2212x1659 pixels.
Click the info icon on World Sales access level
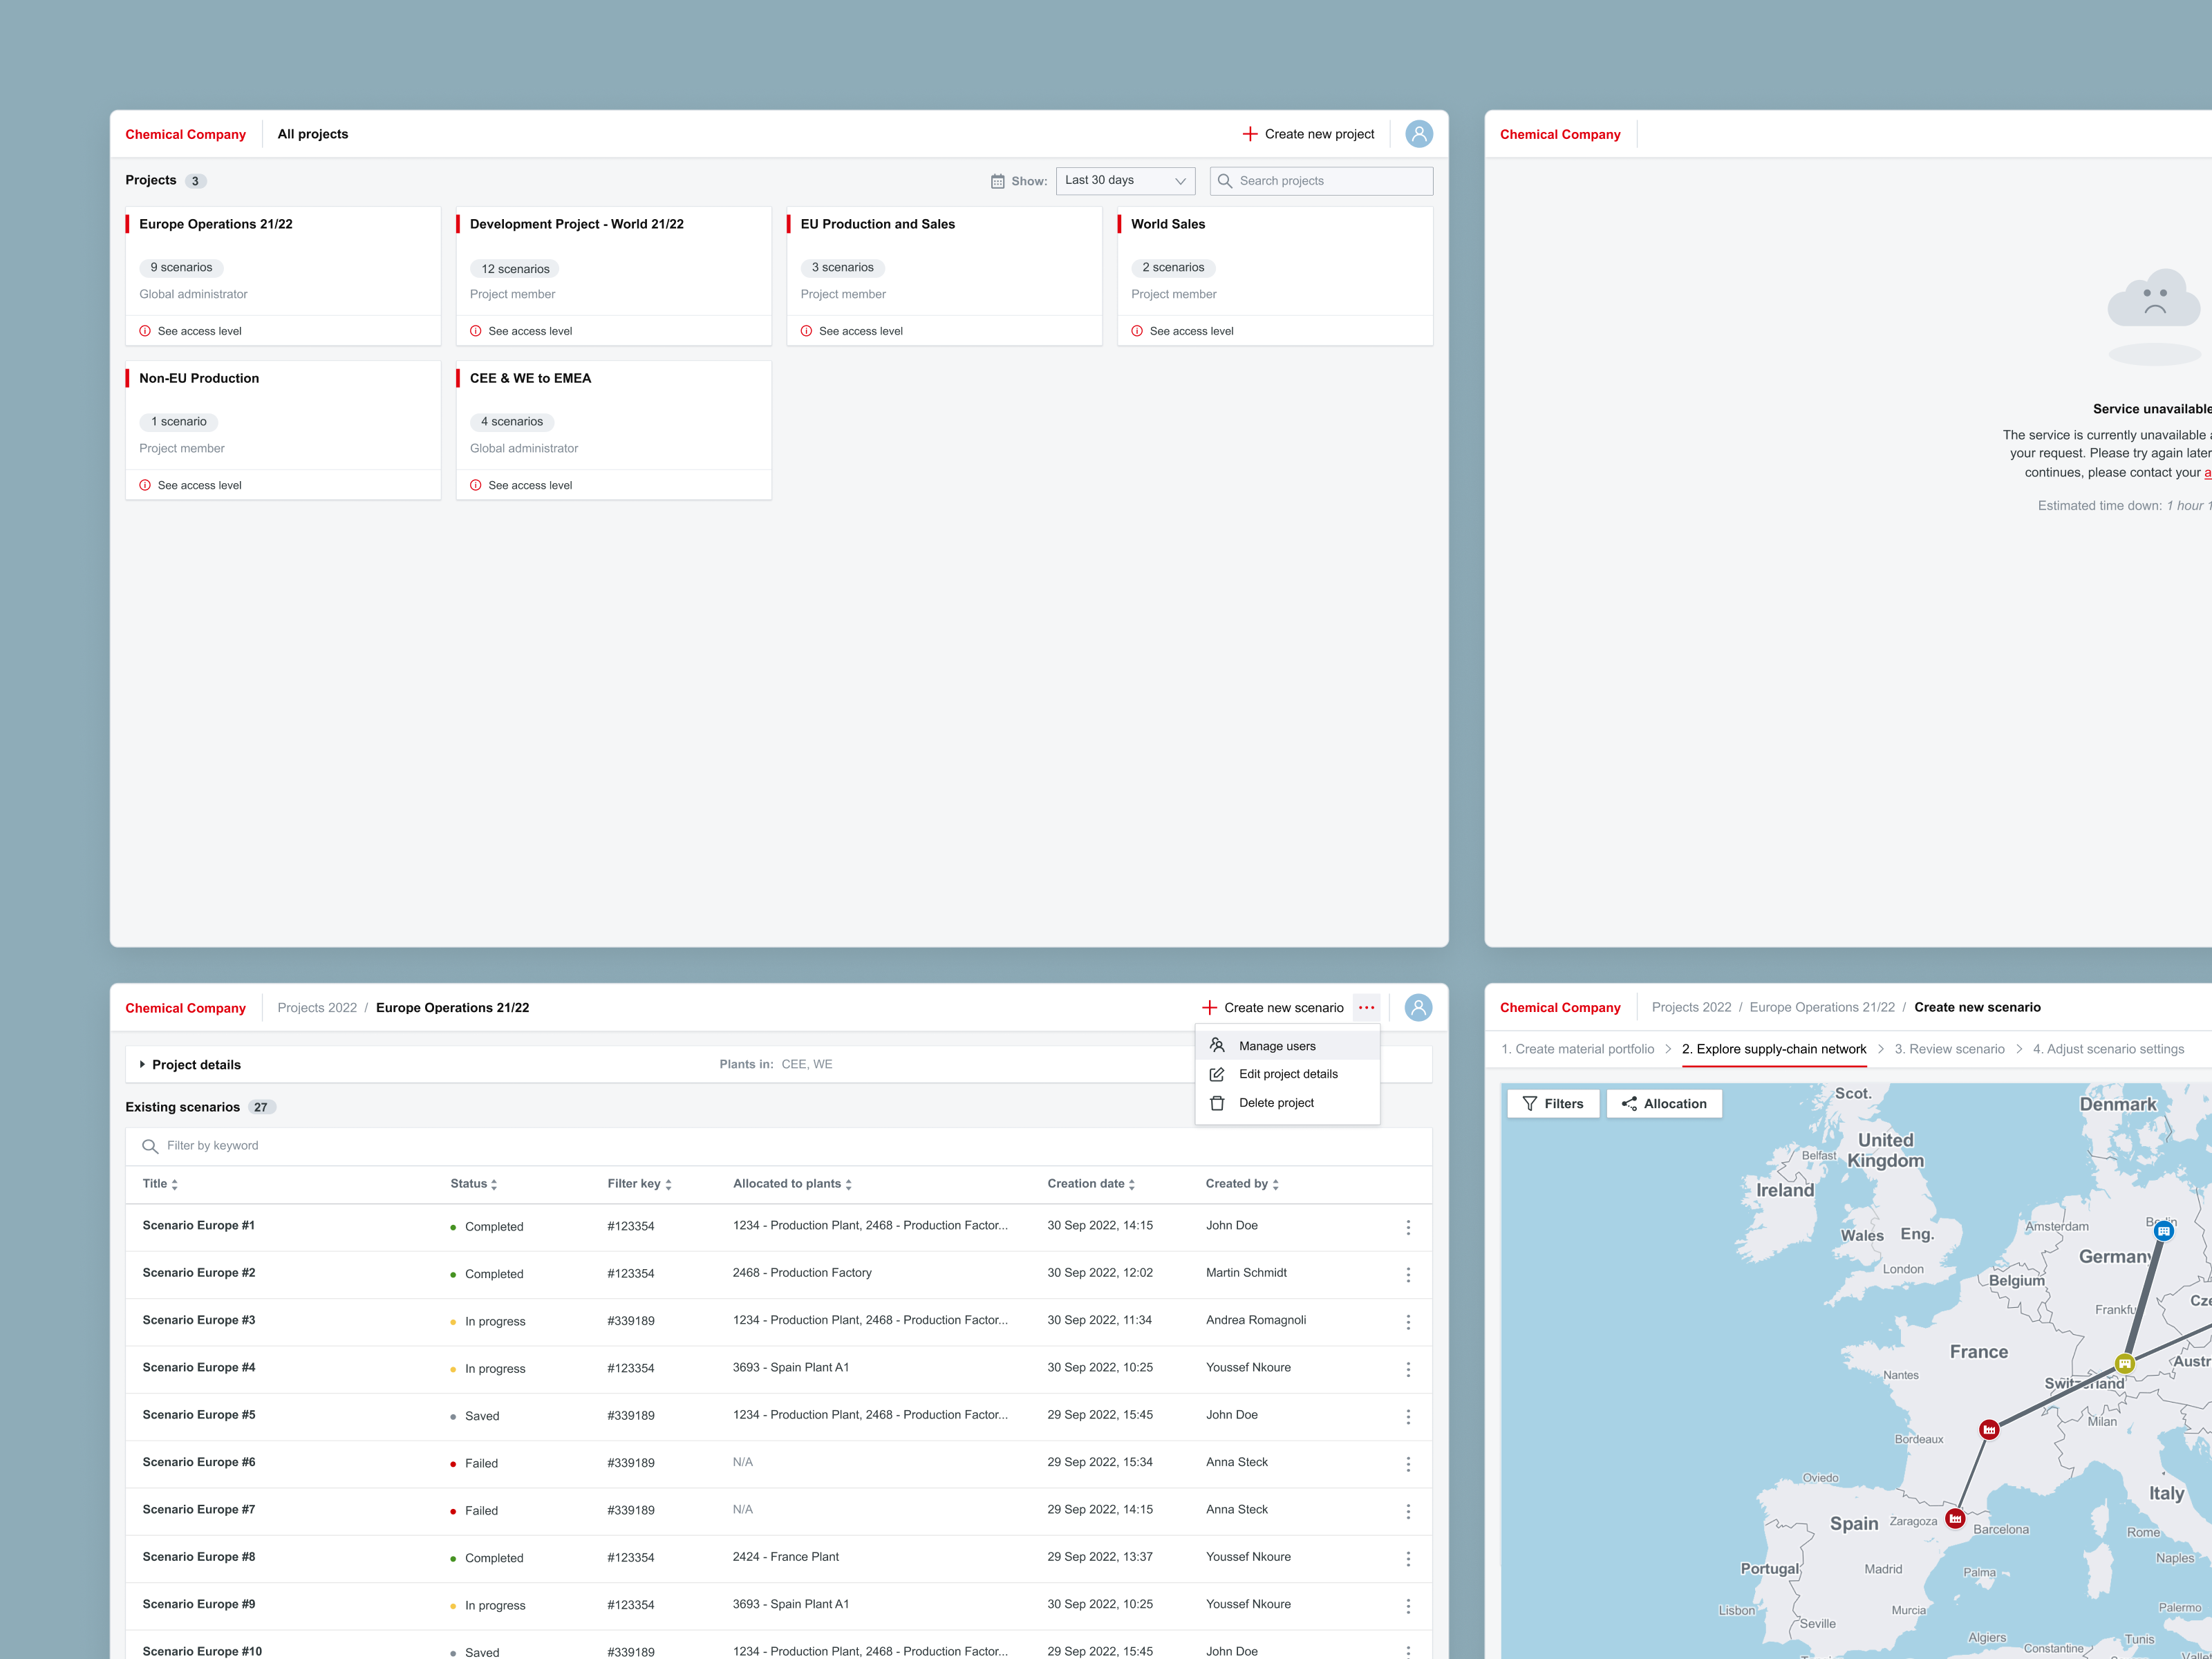[x=1137, y=330]
